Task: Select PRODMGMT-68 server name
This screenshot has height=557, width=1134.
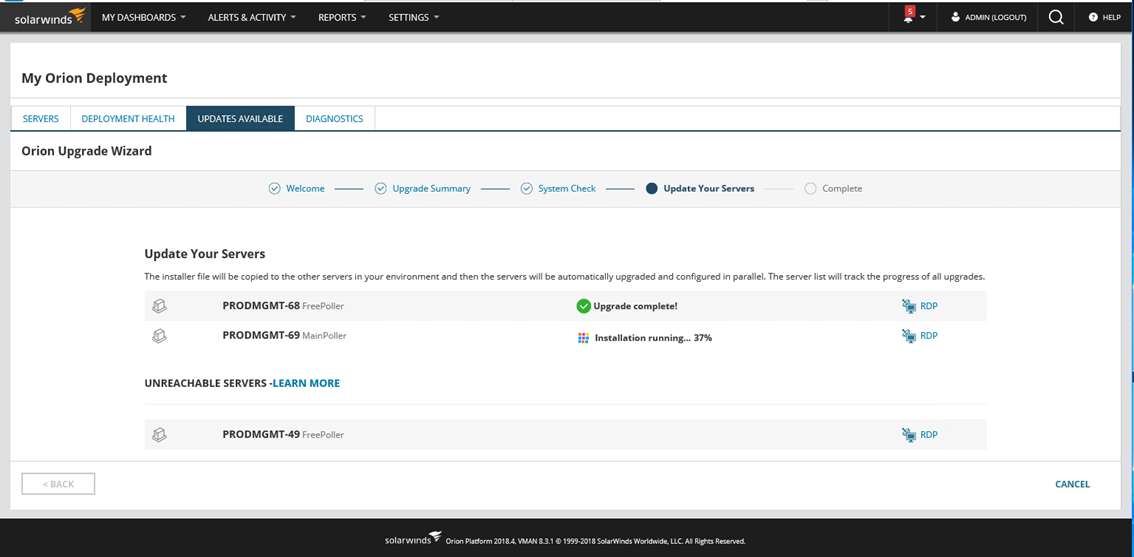Action: 261,305
